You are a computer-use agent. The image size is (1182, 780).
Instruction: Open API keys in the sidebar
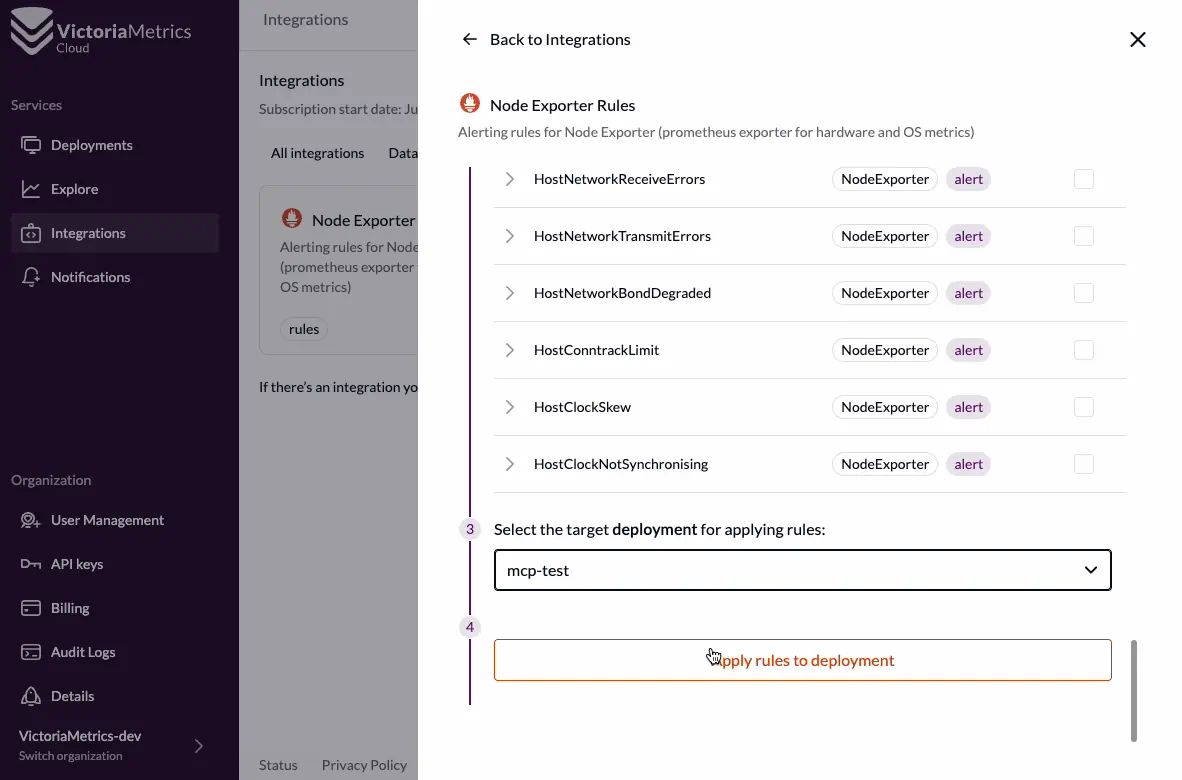click(115, 564)
